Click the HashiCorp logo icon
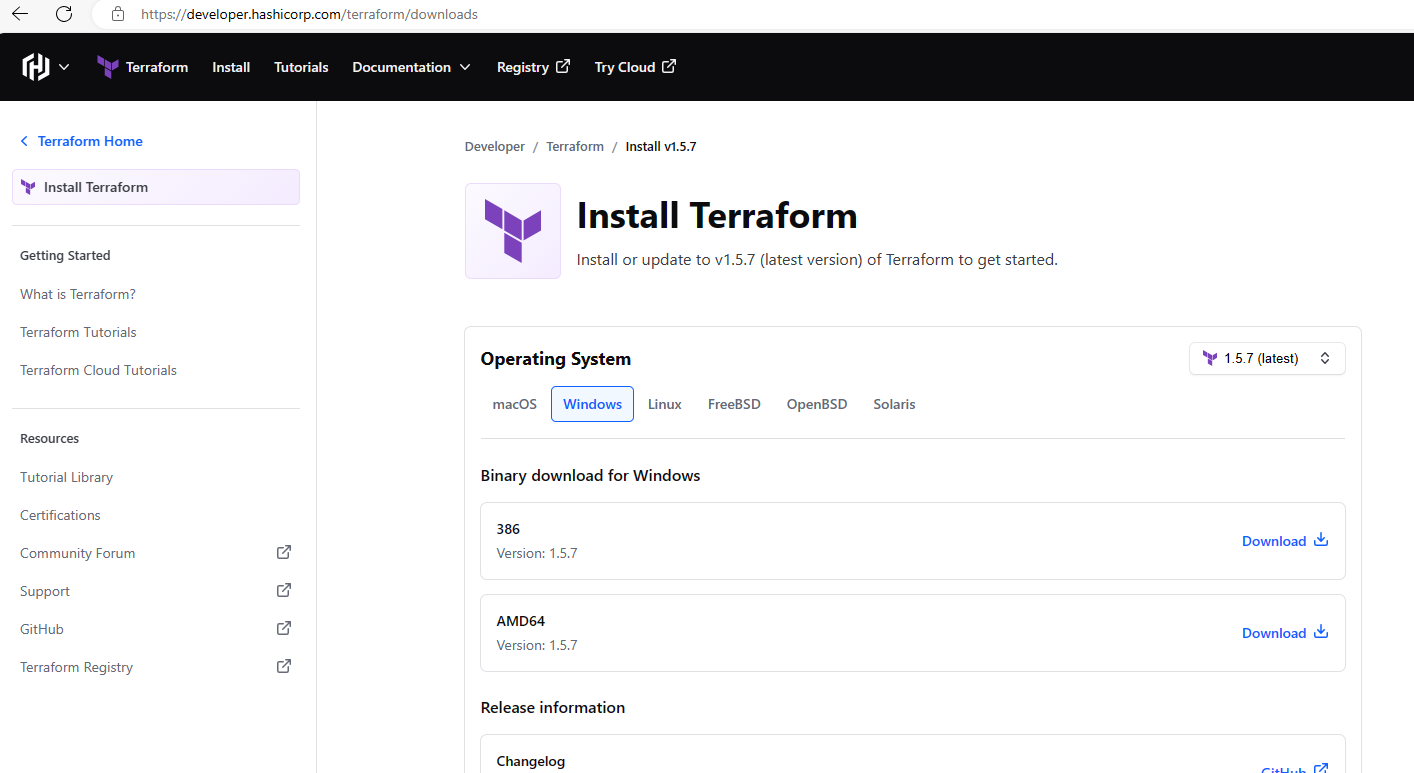The width and height of the screenshot is (1414, 773). 36,67
